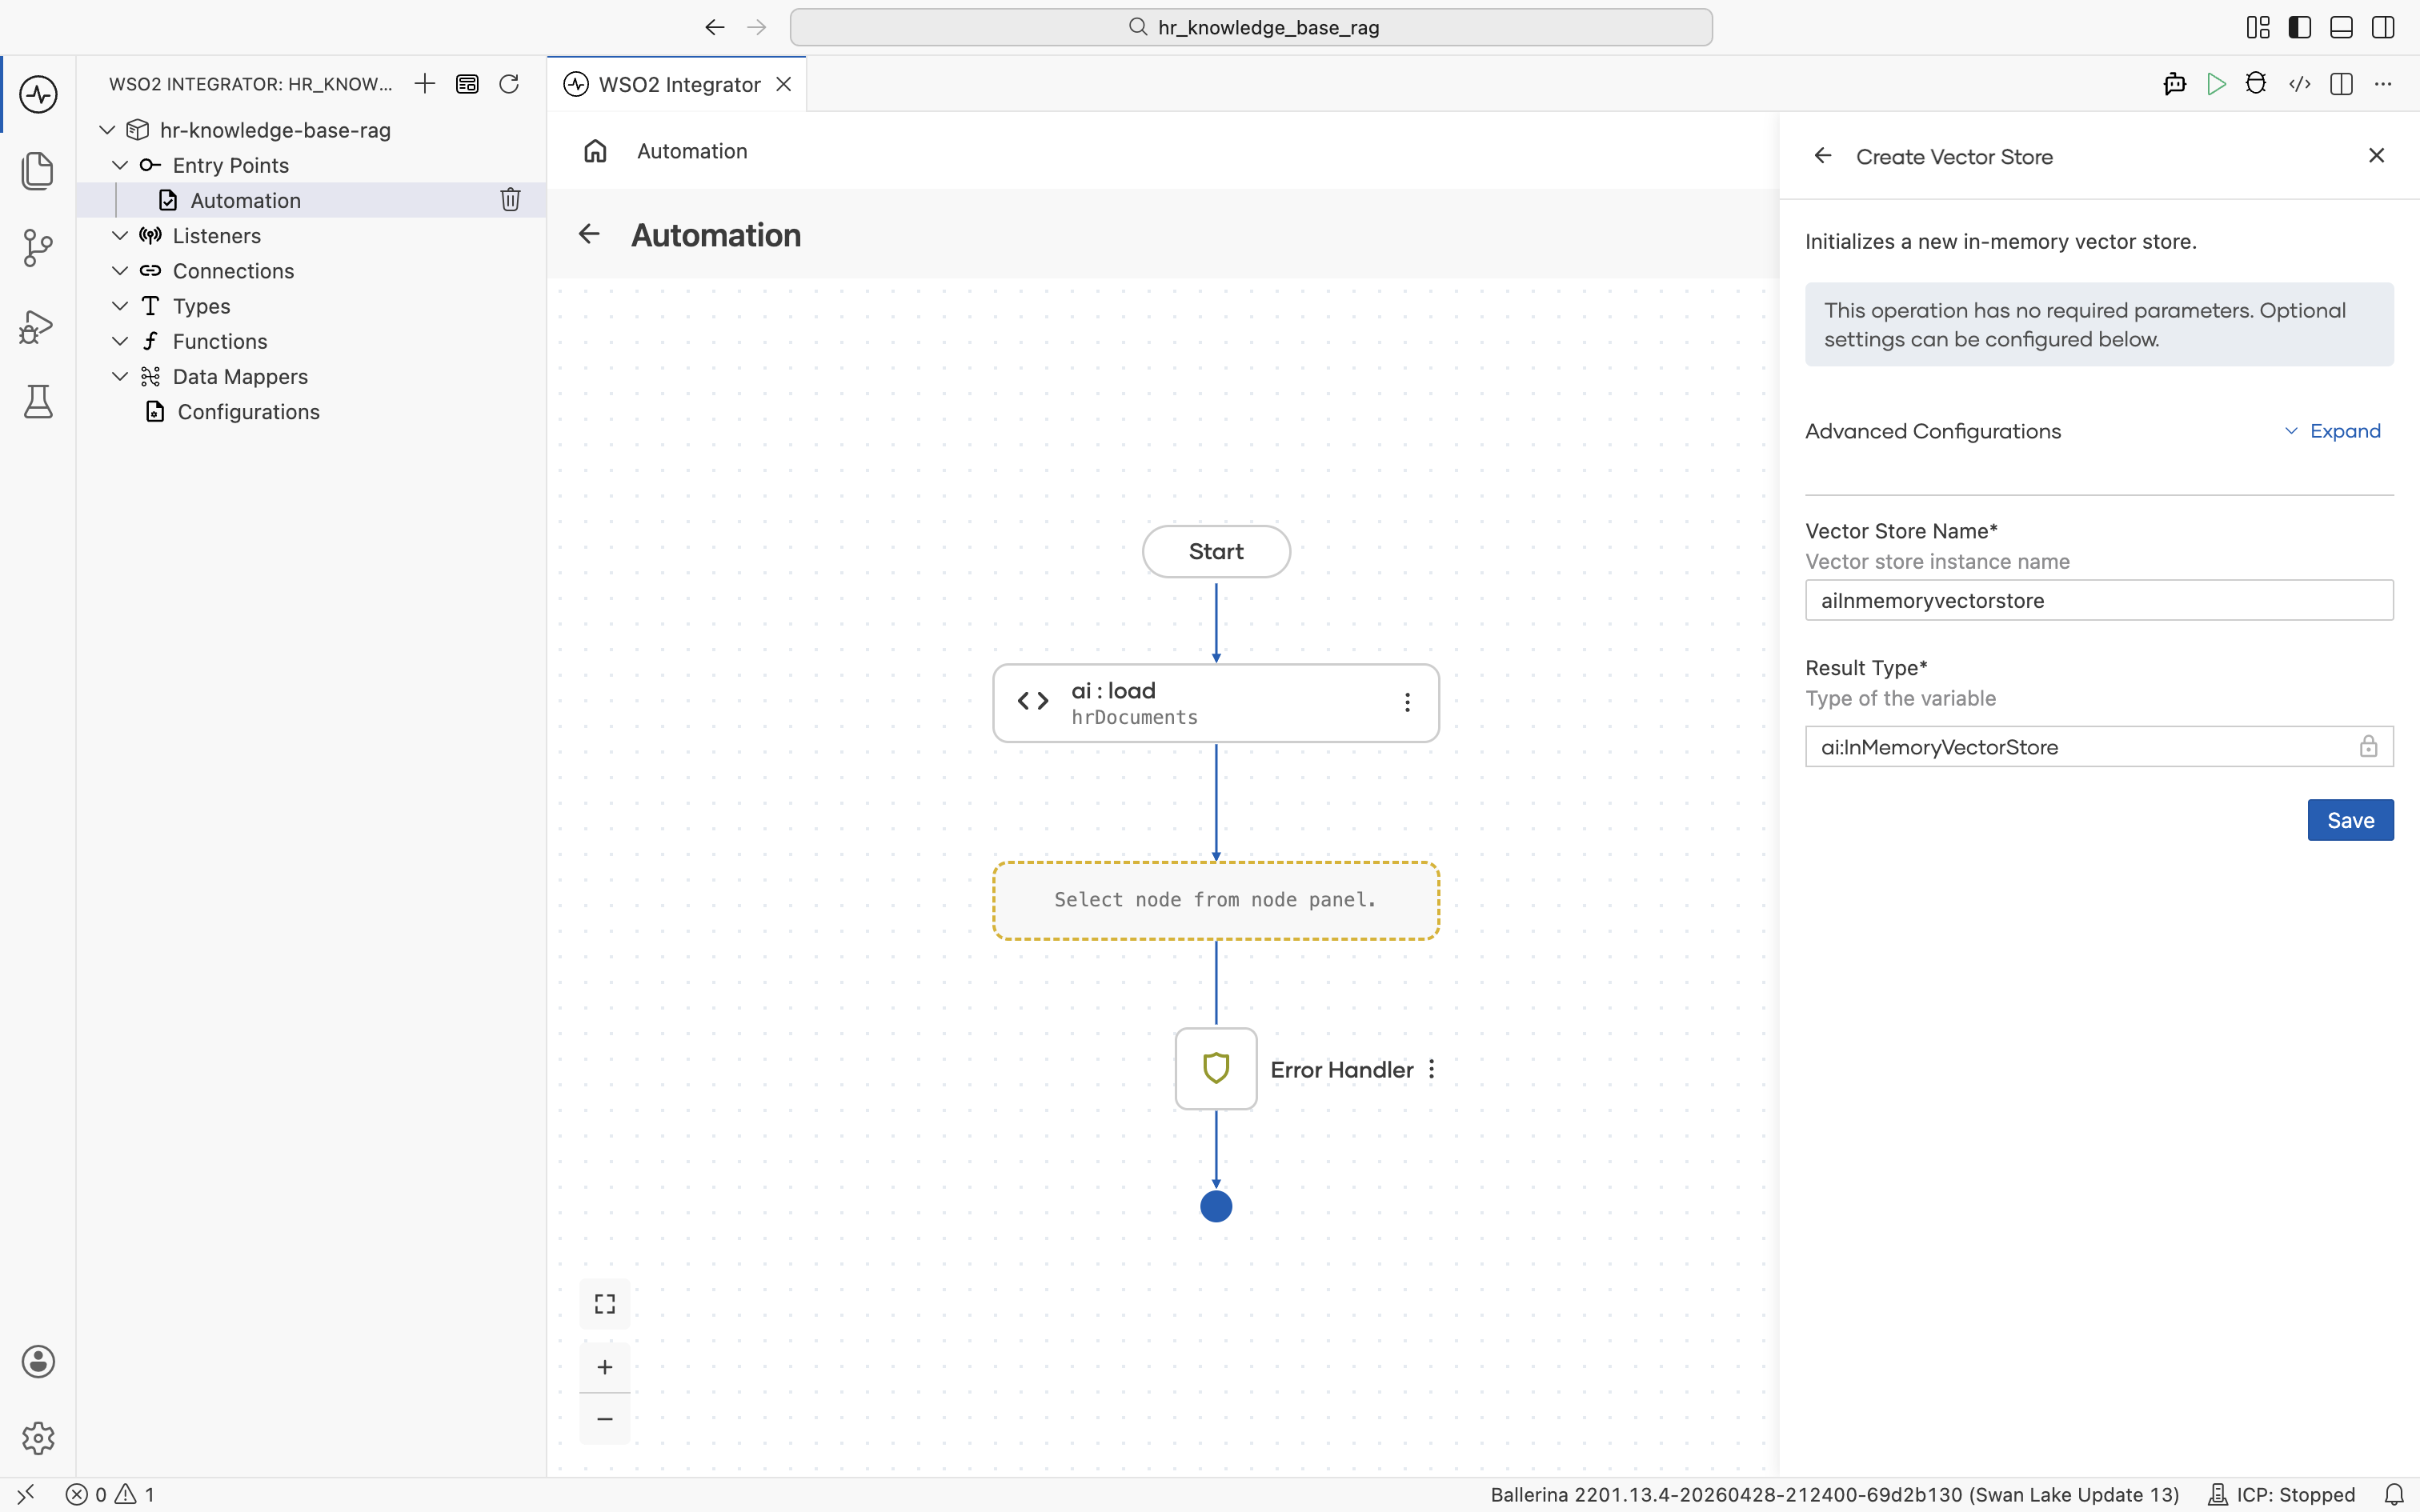Go back from Create Vector Store panel

[1823, 156]
